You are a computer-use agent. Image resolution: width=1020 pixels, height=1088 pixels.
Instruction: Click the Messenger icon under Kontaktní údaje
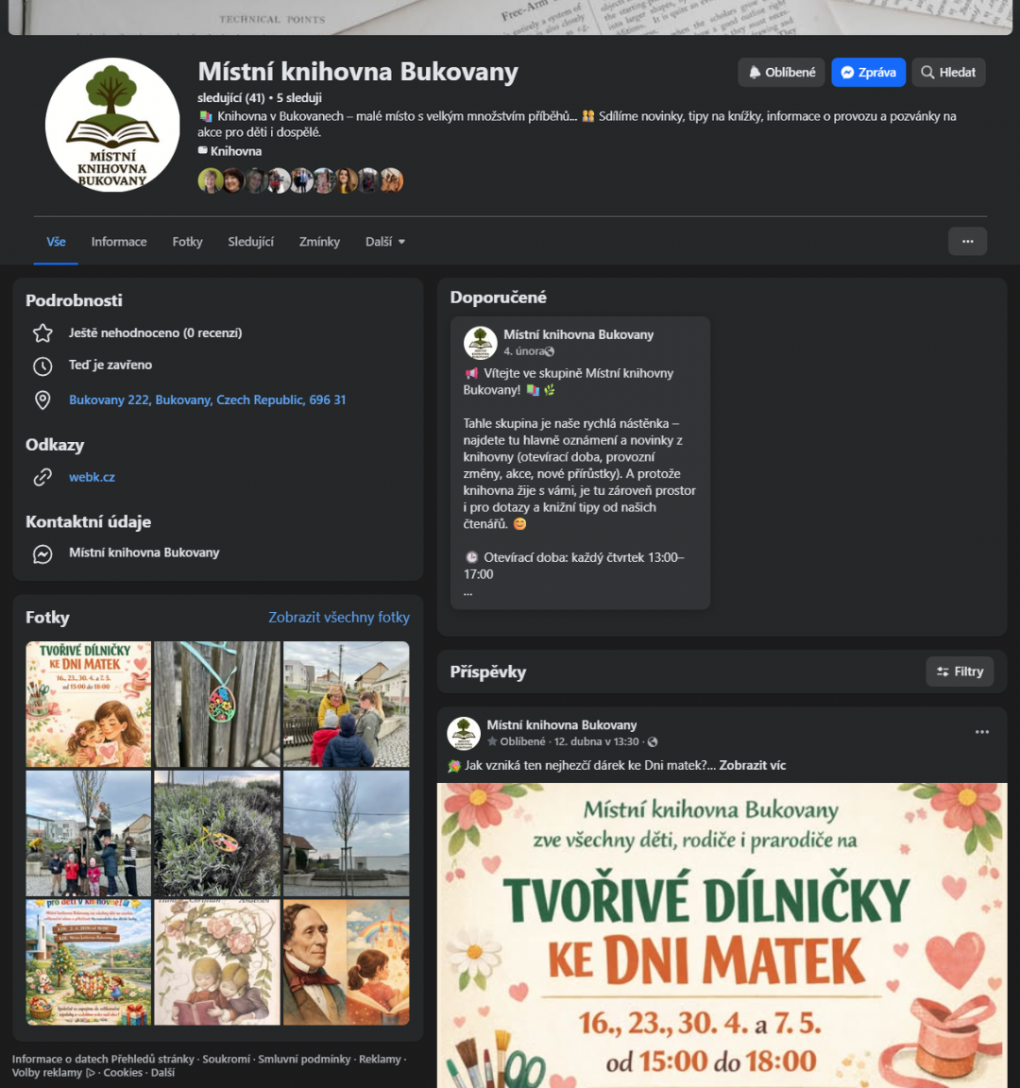click(43, 554)
